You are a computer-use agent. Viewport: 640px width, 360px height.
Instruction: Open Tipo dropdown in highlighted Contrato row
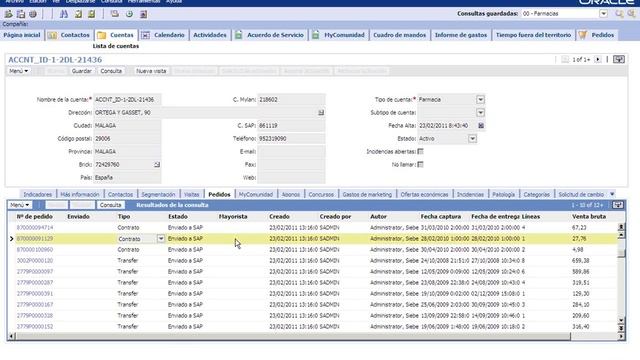(161, 239)
